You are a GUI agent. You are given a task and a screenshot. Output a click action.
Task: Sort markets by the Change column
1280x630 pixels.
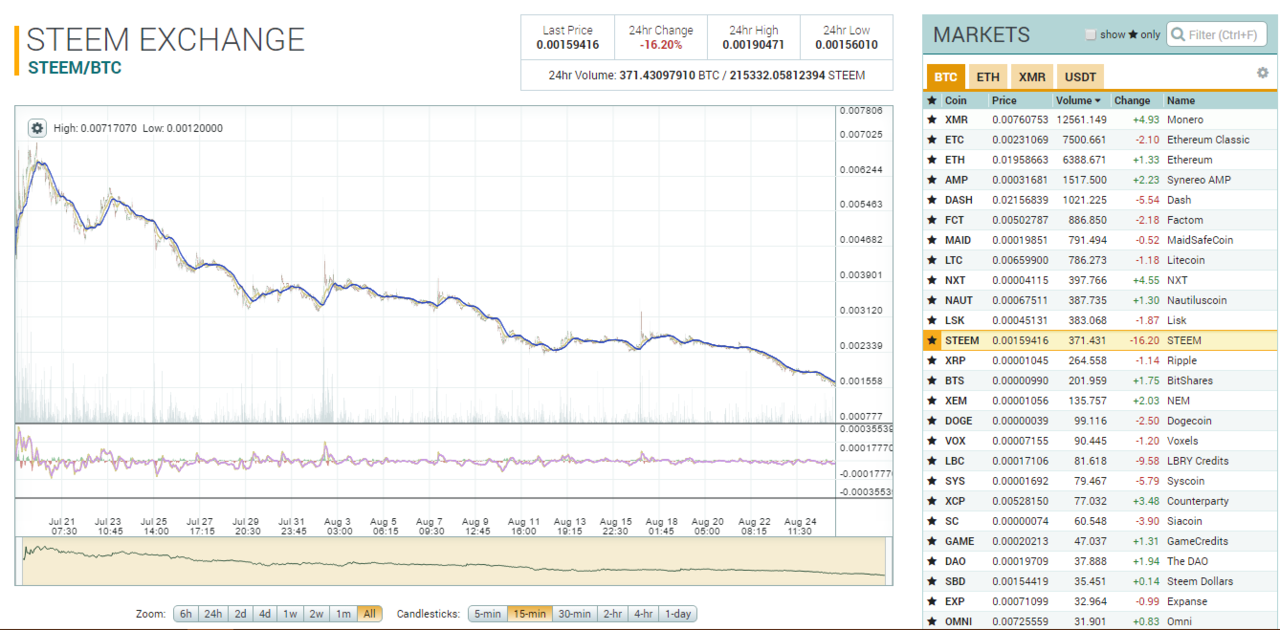click(x=1132, y=100)
